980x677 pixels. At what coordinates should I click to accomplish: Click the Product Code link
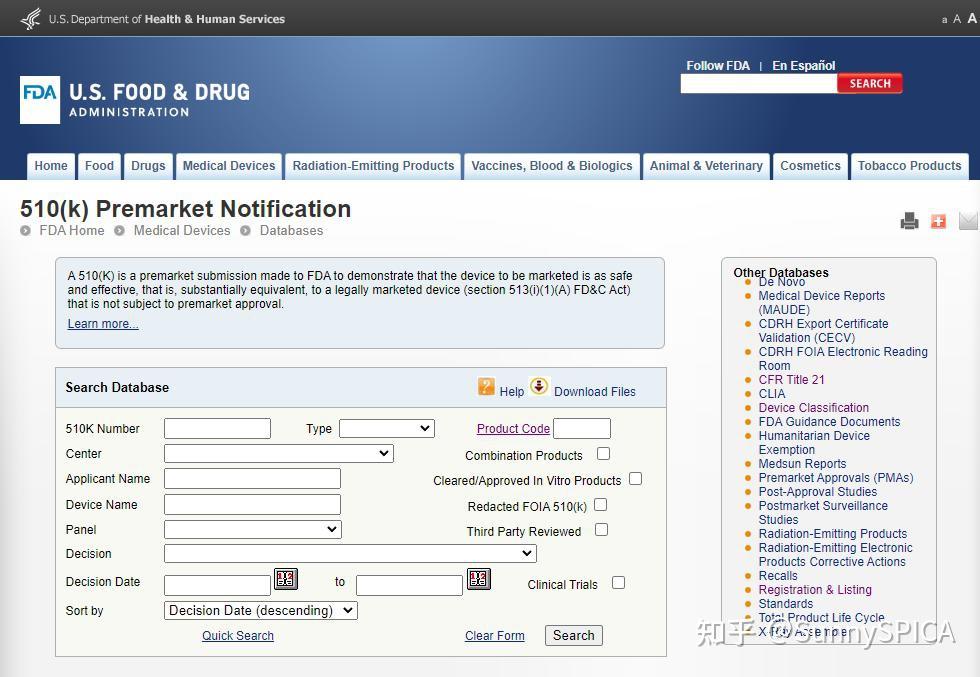tap(513, 429)
